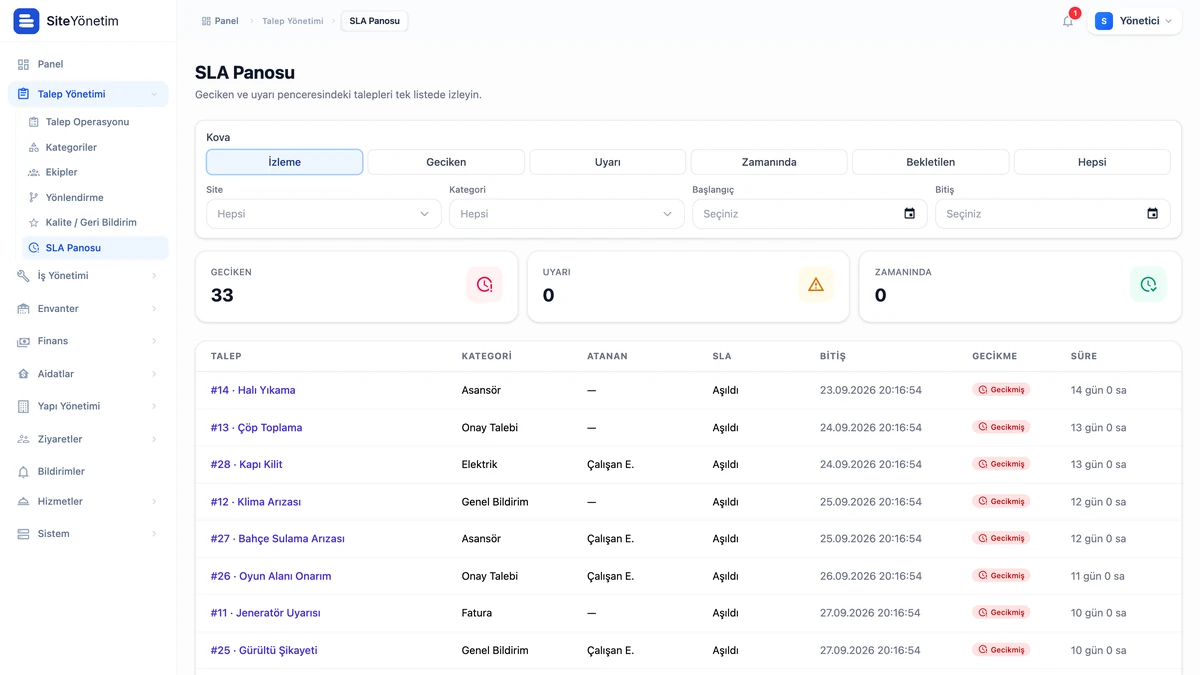Screen dimensions: 1200x675
Task: Select the Zamanında bucket option
Action: tap(769, 162)
